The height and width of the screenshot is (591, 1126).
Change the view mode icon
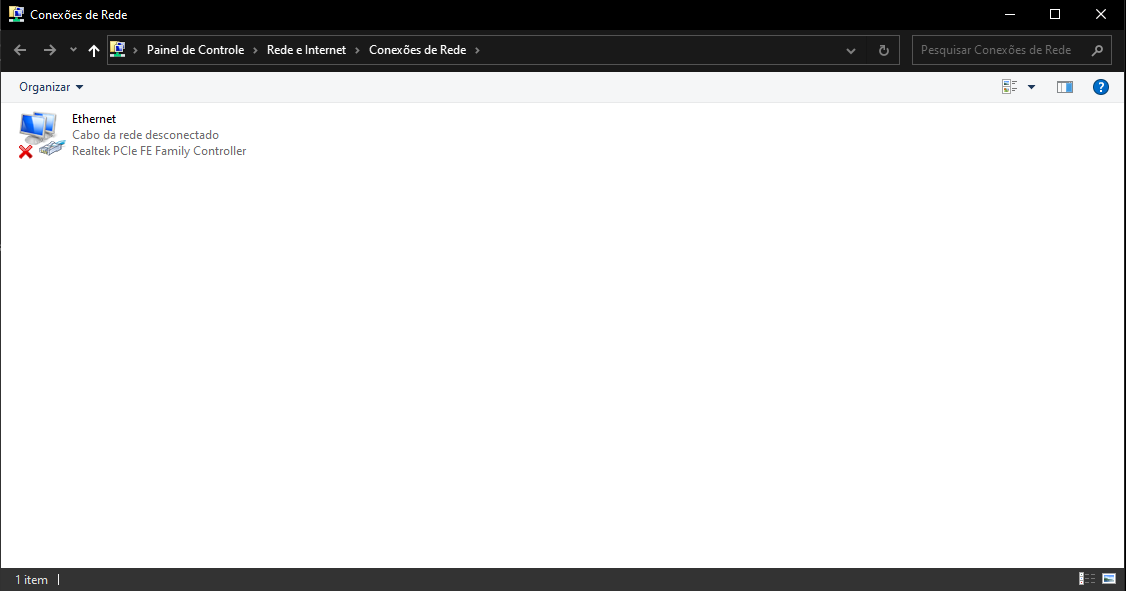tap(1010, 87)
